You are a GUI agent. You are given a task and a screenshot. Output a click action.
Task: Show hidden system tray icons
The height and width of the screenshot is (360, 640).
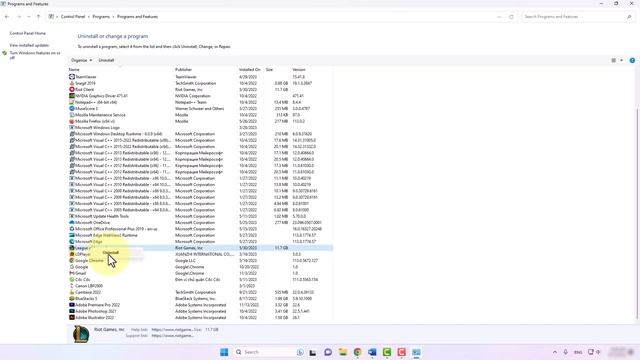tap(555, 352)
